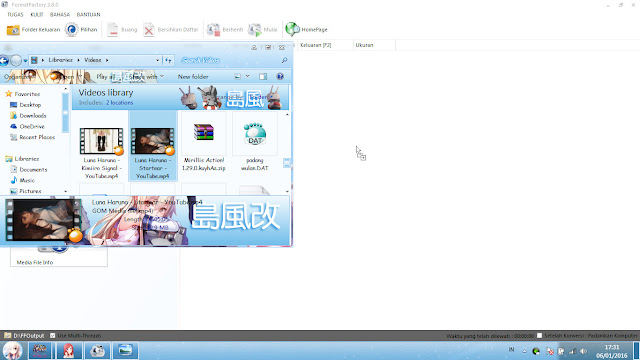Open the KULIT menu
Image resolution: width=640 pixels, height=360 pixels.
pyautogui.click(x=37, y=14)
